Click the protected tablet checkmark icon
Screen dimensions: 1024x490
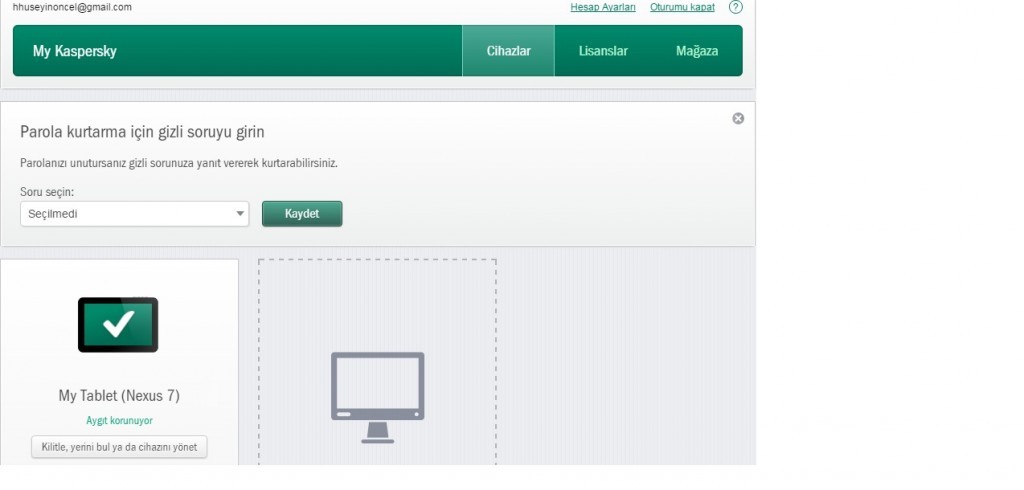(x=118, y=325)
